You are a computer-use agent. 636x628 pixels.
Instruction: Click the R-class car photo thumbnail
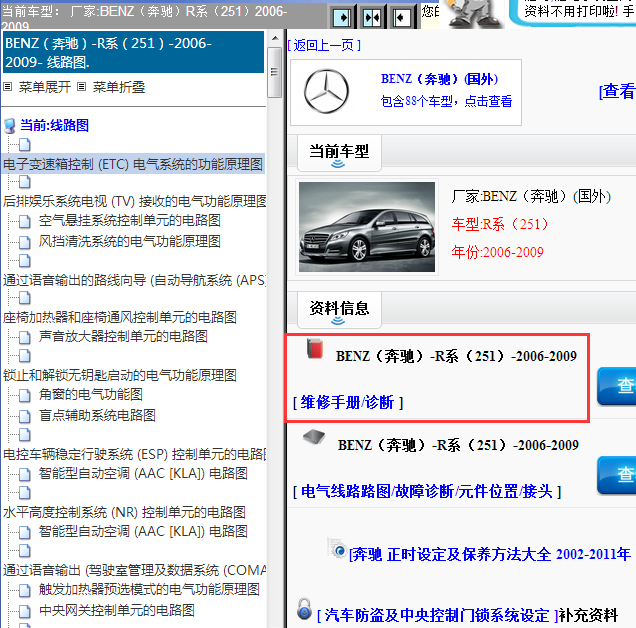pyautogui.click(x=367, y=227)
